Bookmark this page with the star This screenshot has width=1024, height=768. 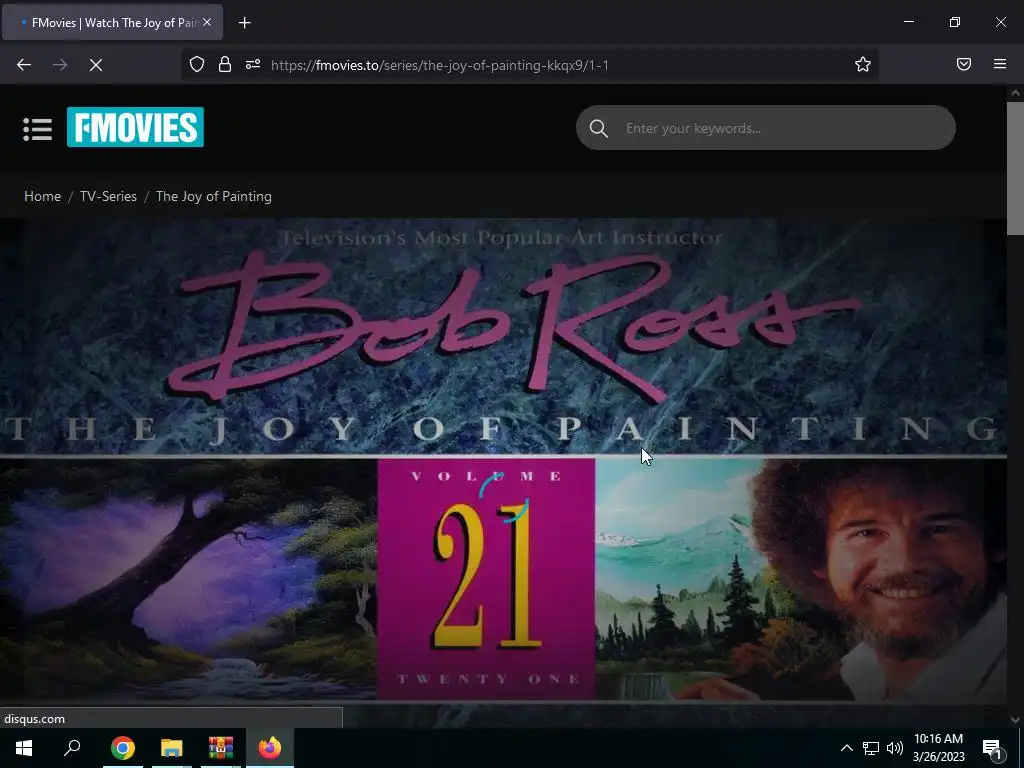(x=863, y=64)
